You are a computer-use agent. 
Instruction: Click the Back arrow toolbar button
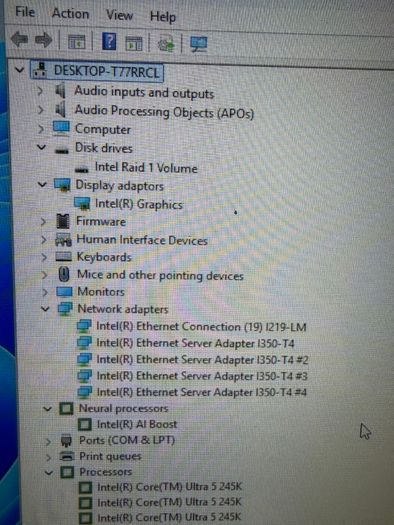[x=19, y=39]
